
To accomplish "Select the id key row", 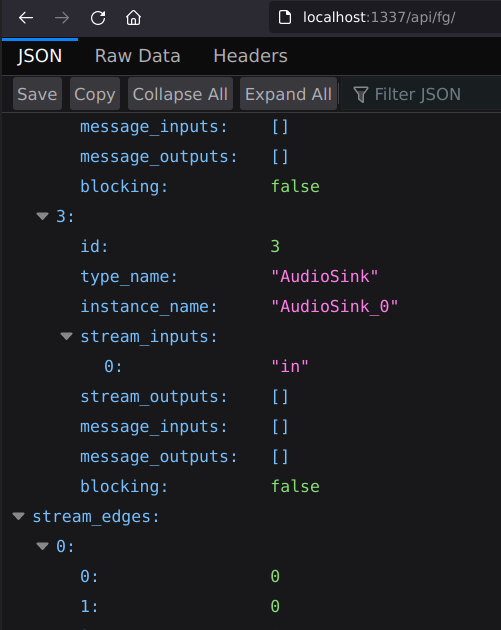I will pos(94,246).
